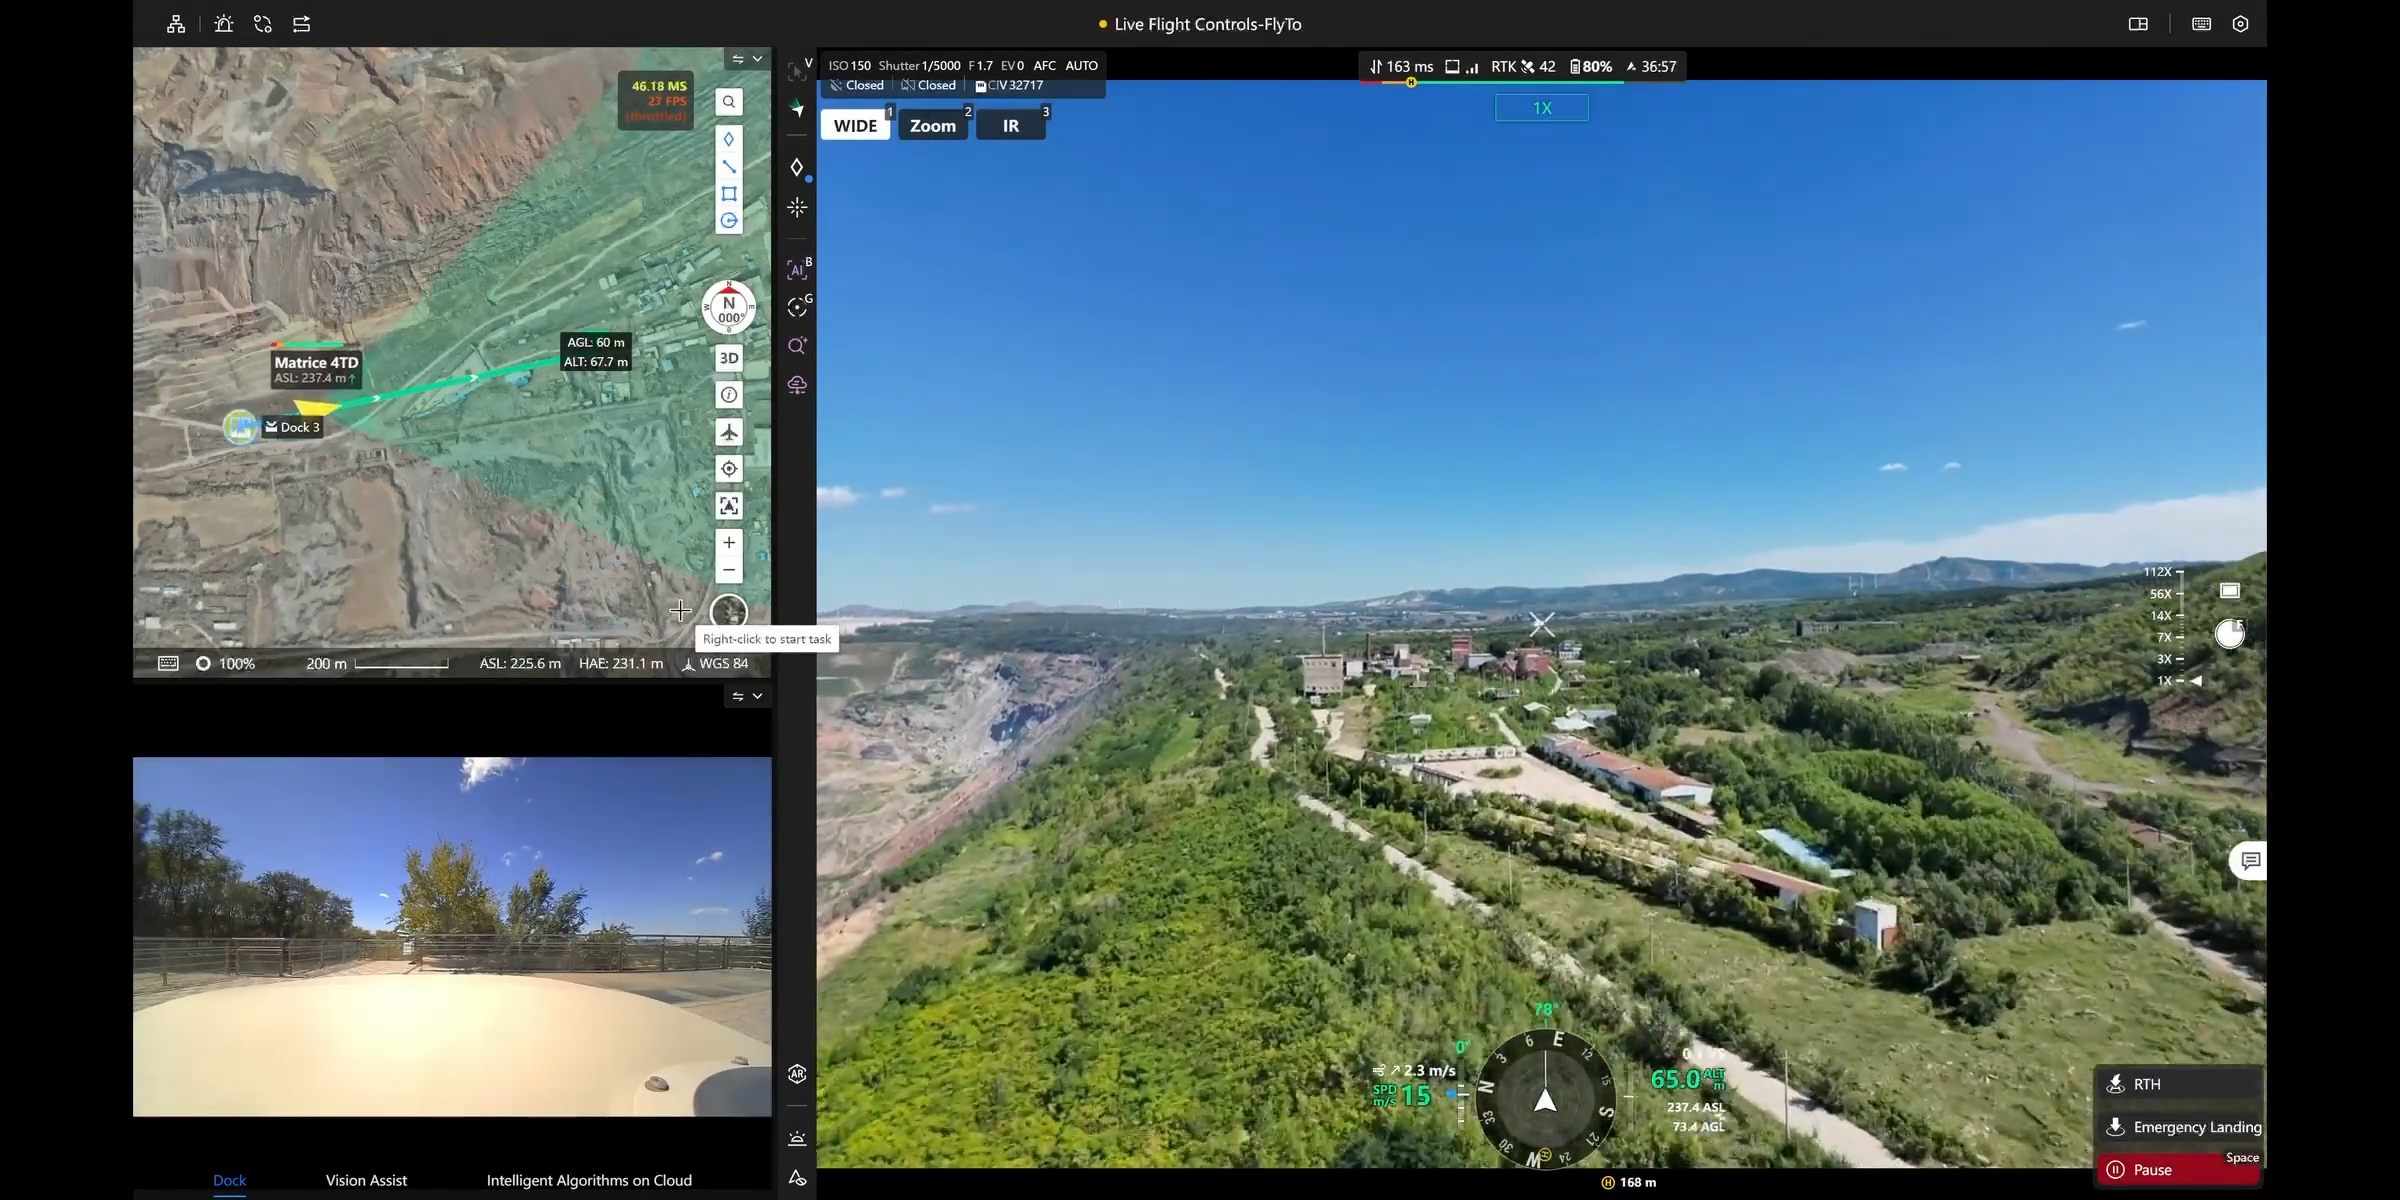Toggle the AR overlay icon
The height and width of the screenshot is (1200, 2400).
pyautogui.click(x=797, y=1074)
